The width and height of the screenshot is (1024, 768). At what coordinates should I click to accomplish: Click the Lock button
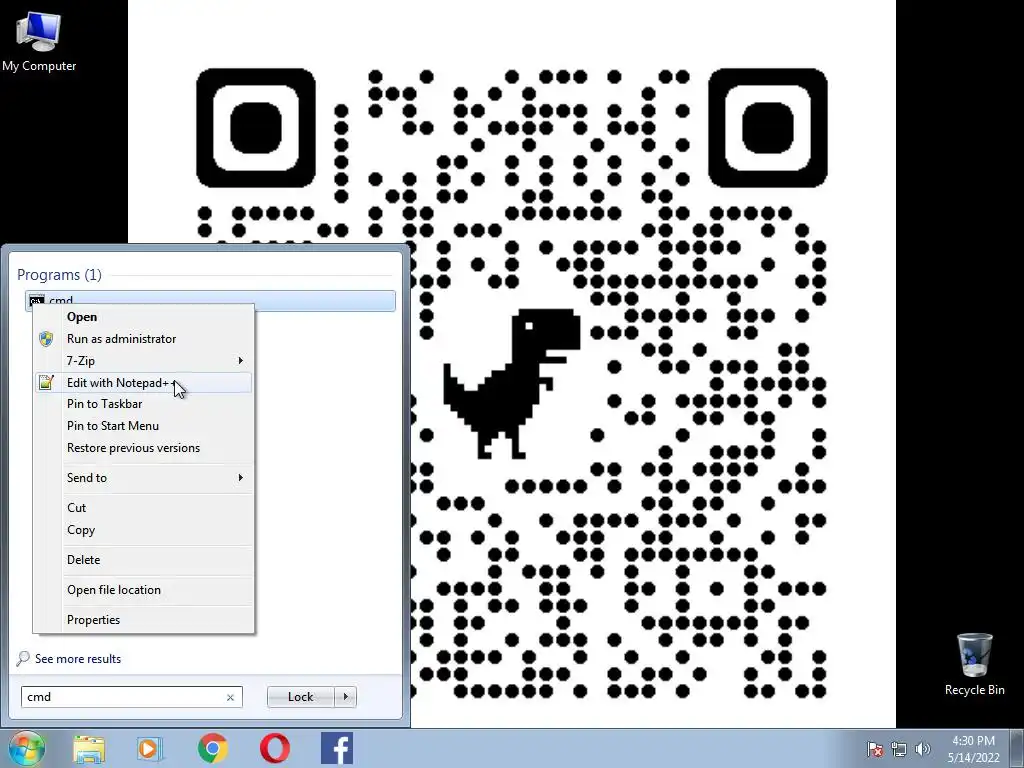click(300, 697)
